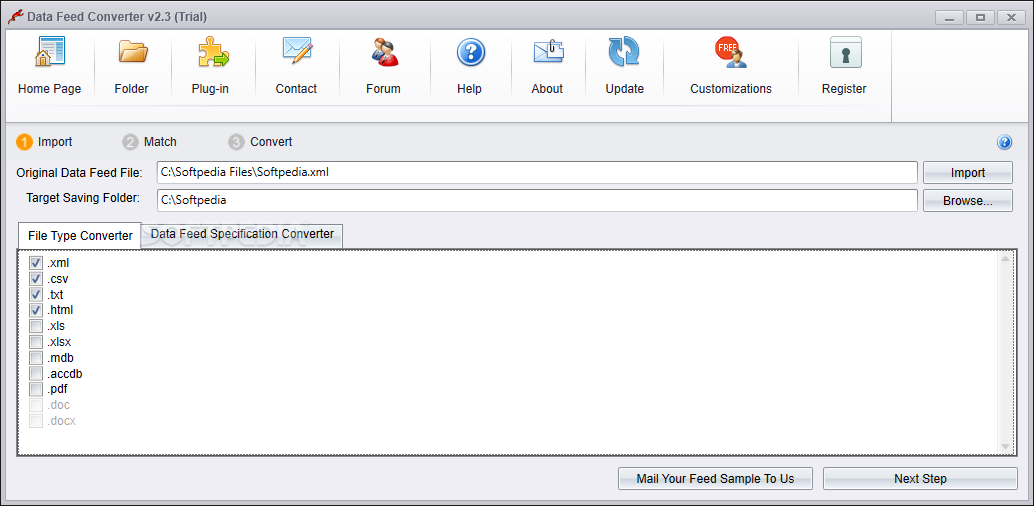Click the Folder toolbar icon
The image size is (1034, 506).
133,52
